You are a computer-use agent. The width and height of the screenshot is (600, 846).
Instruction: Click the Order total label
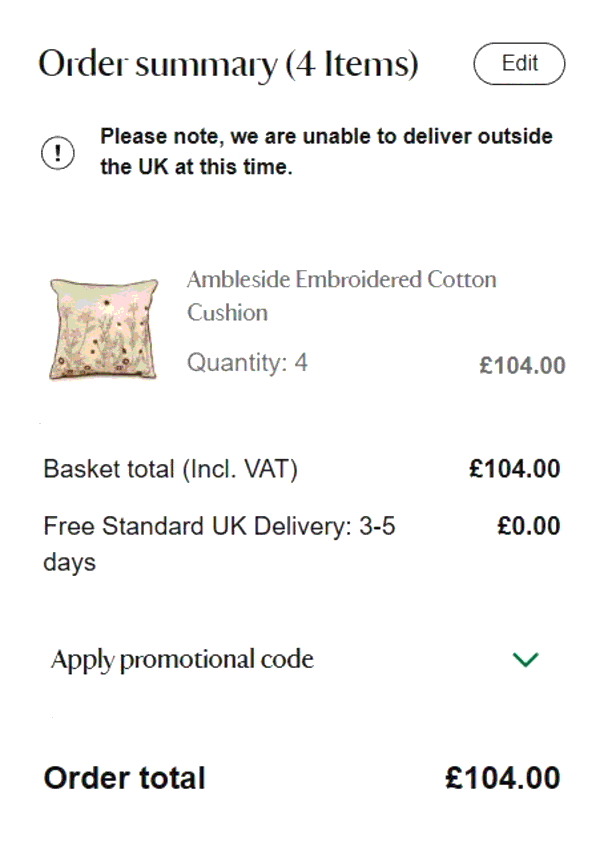point(123,778)
